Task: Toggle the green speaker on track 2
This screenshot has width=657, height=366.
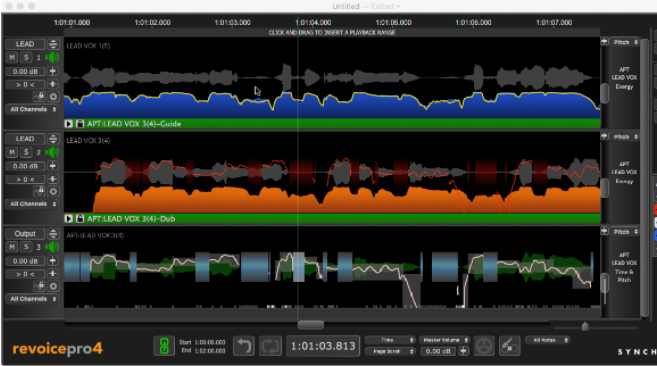Action: click(52, 152)
